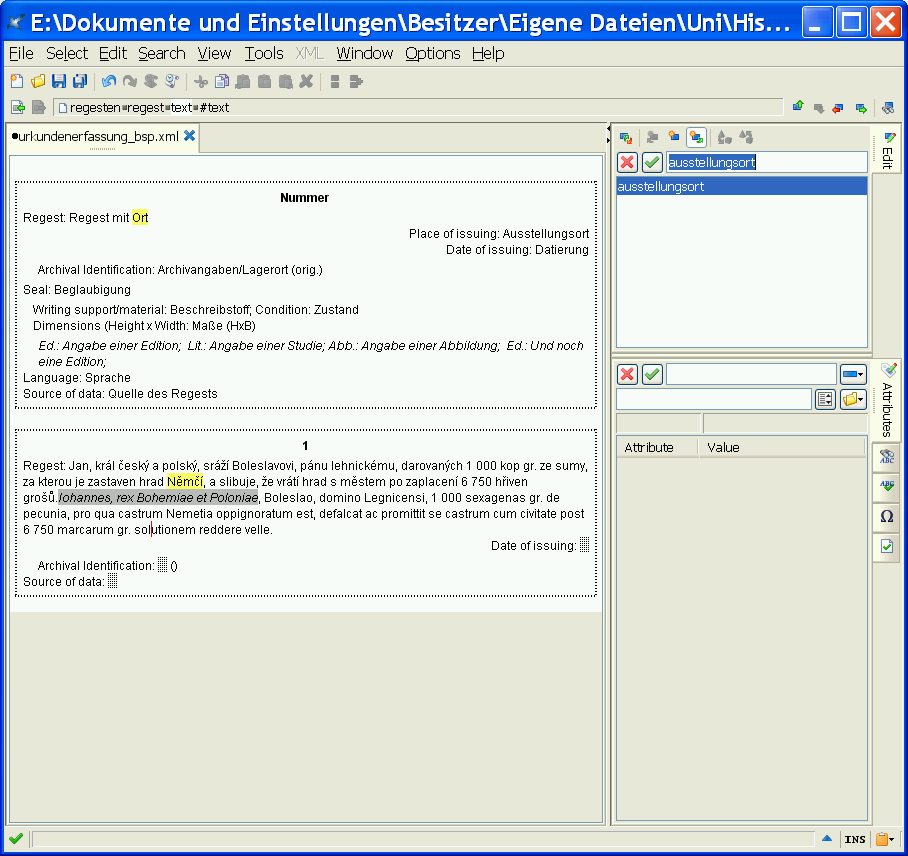Click the Join elements icon
The width and height of the screenshot is (908, 856).
pos(356,81)
